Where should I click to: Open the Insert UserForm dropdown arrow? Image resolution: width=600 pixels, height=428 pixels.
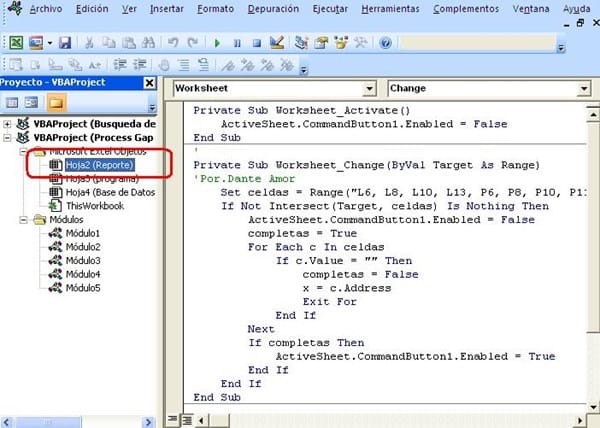[50, 43]
